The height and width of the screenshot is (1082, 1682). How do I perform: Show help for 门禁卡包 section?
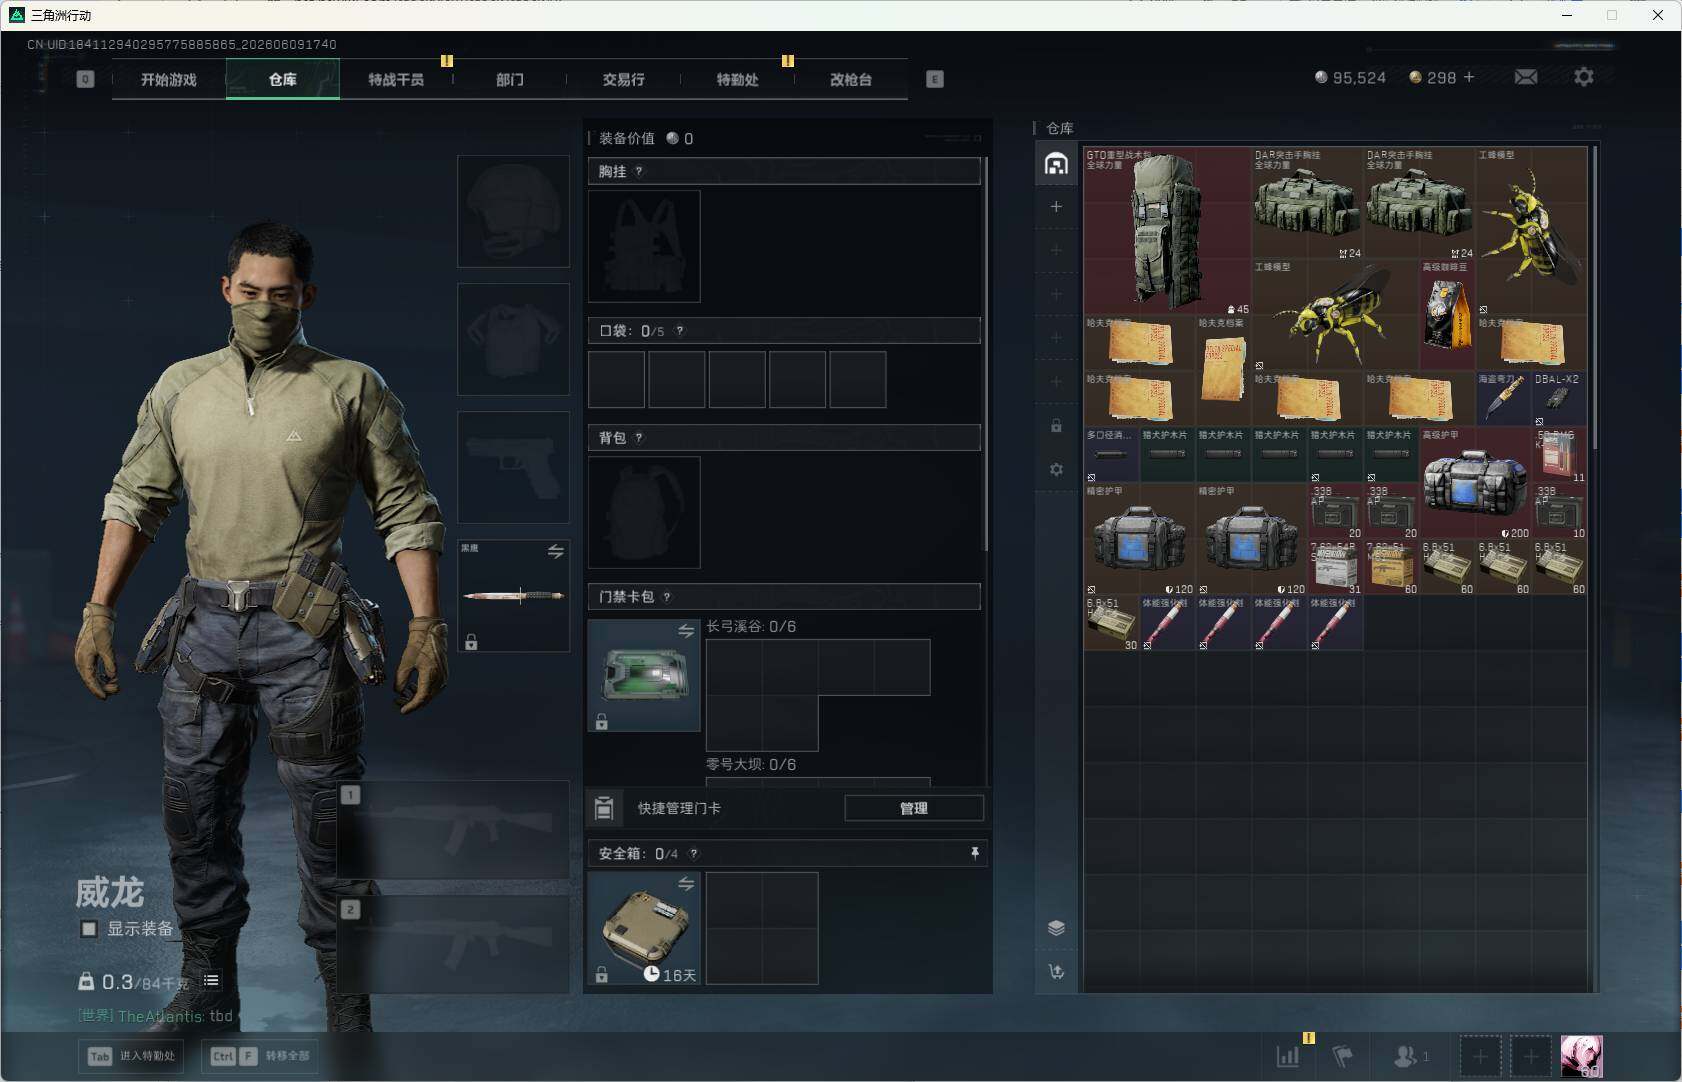[x=667, y=597]
